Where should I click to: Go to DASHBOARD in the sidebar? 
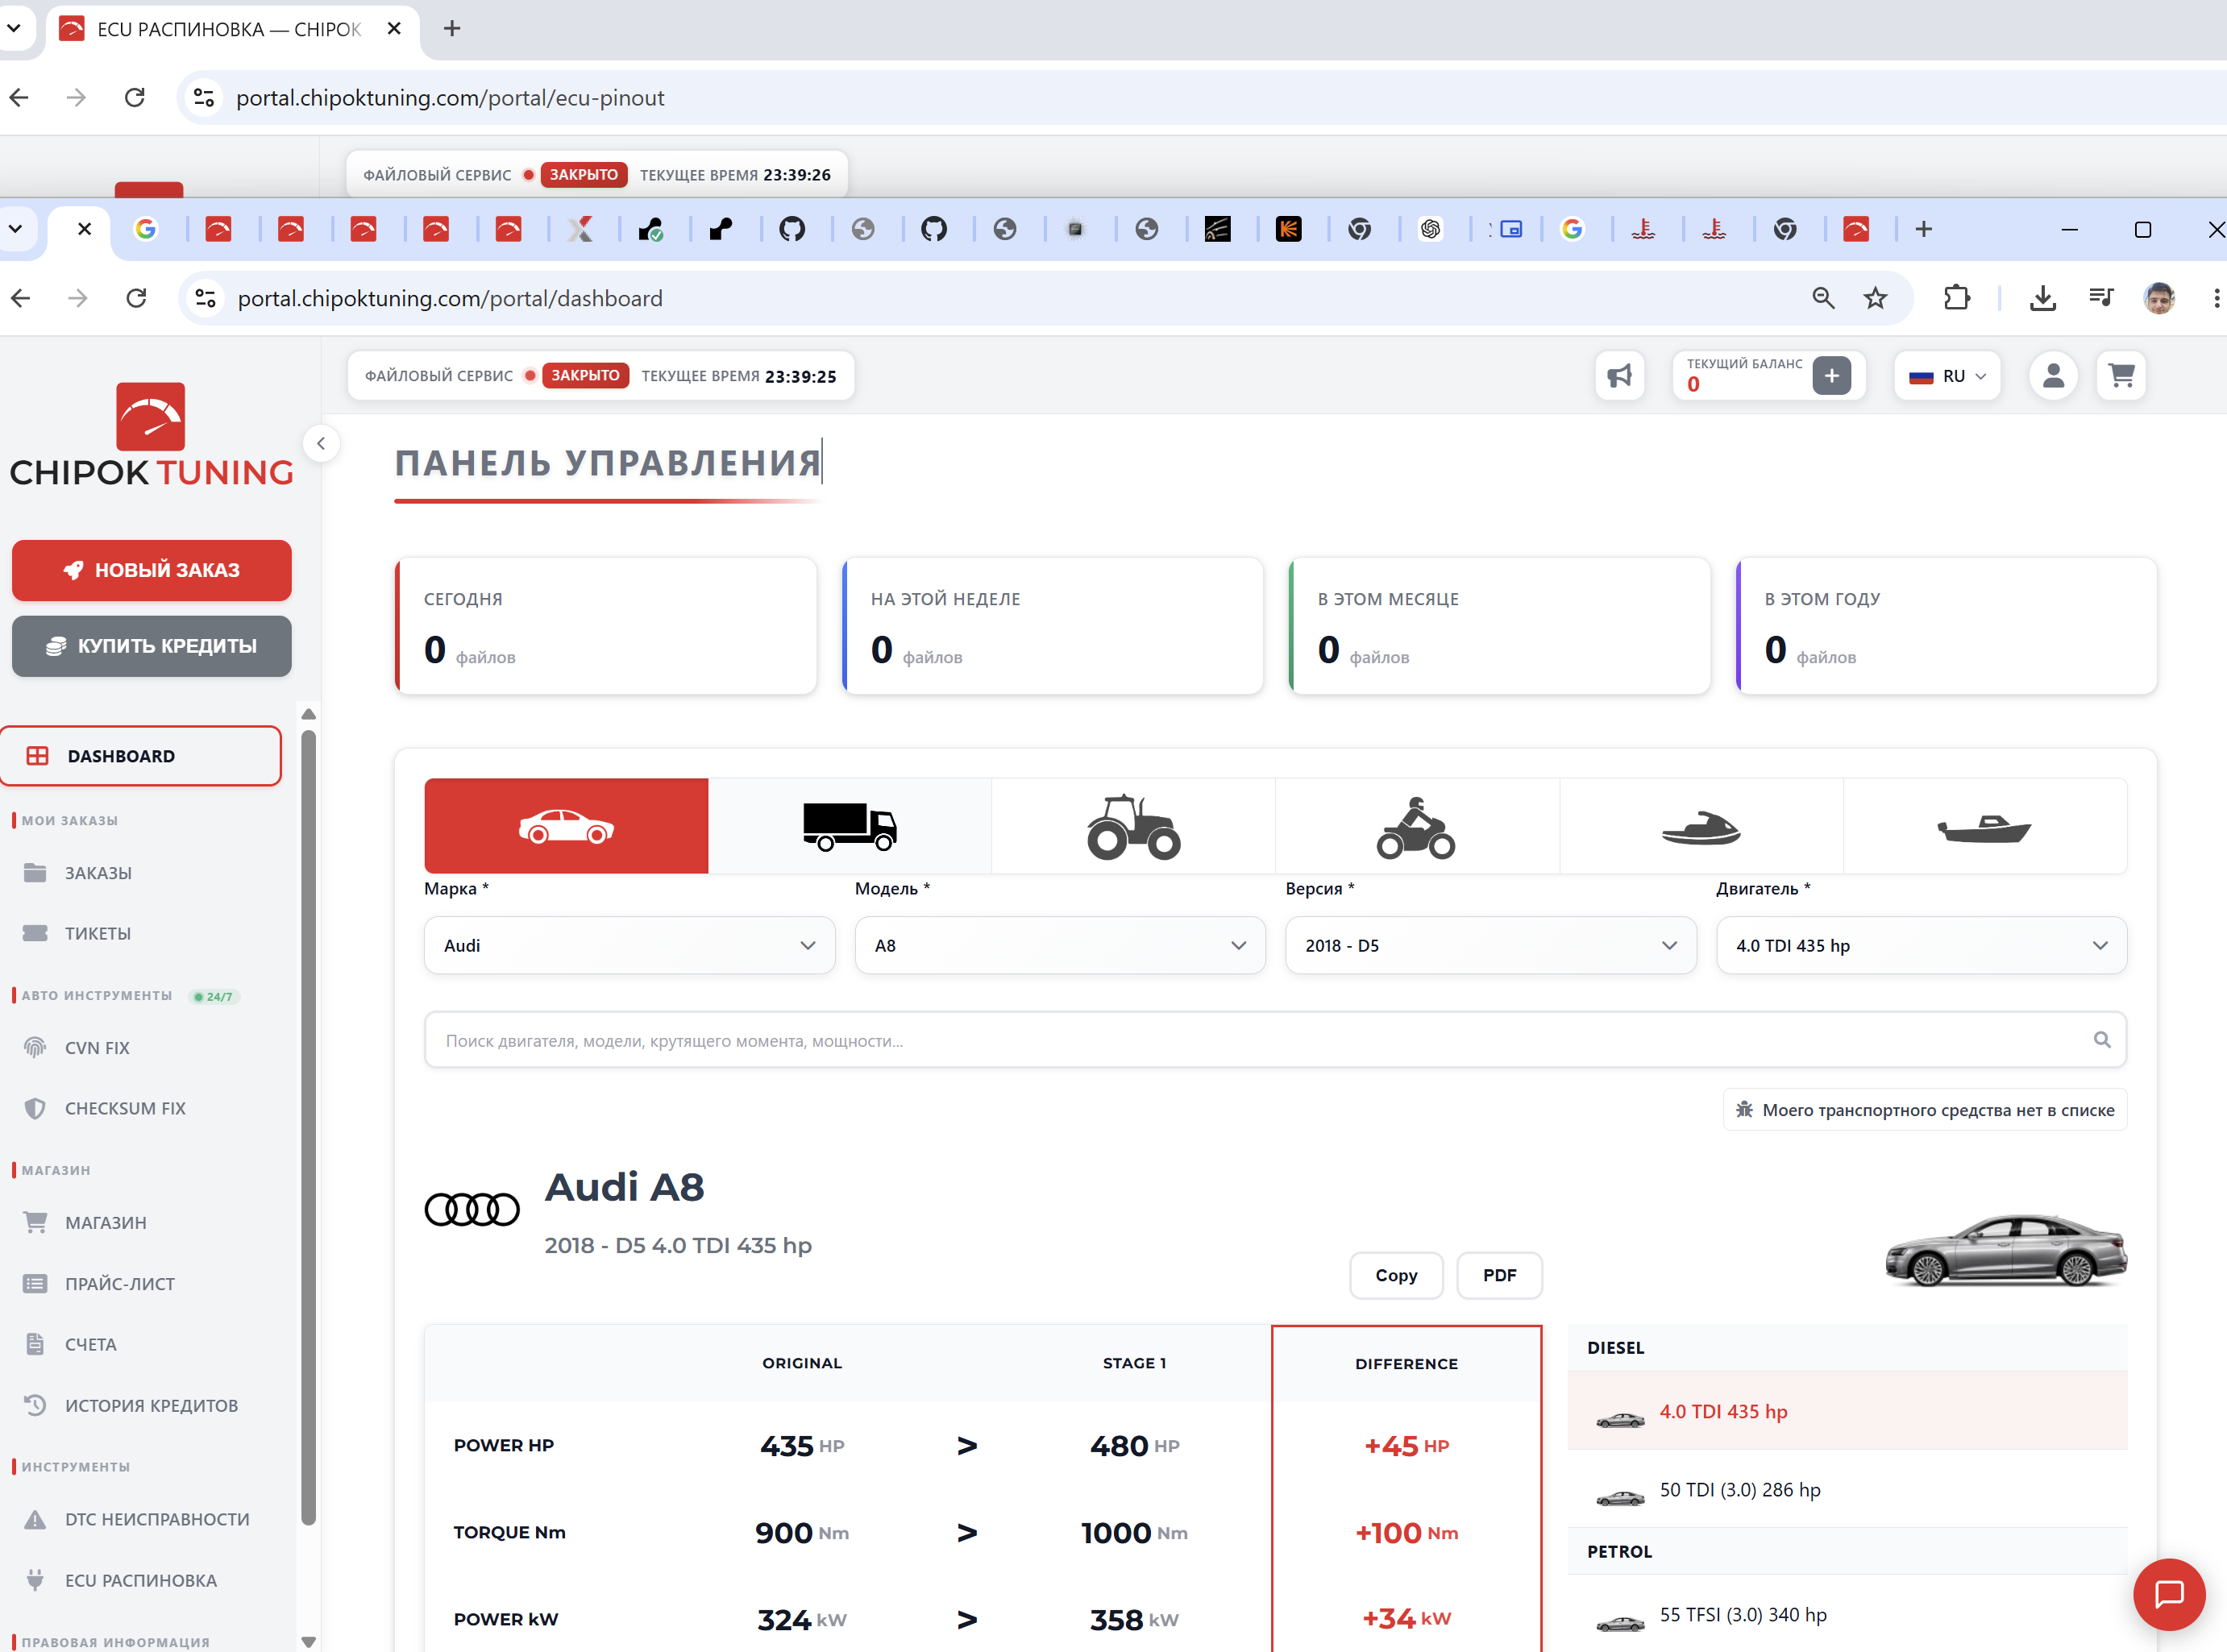point(141,756)
